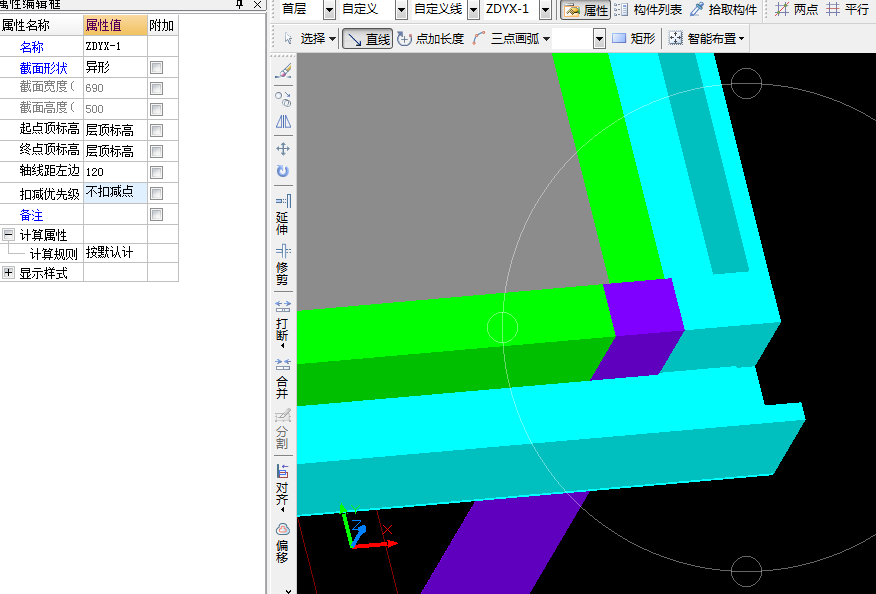Select the 直线 line drawing tool

[x=368, y=39]
